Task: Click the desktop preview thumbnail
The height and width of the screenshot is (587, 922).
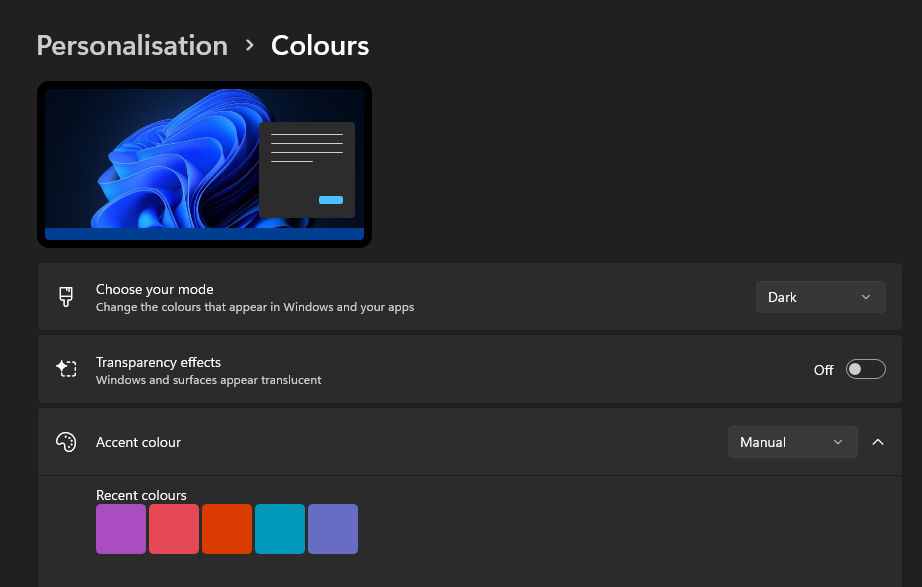Action: click(204, 164)
